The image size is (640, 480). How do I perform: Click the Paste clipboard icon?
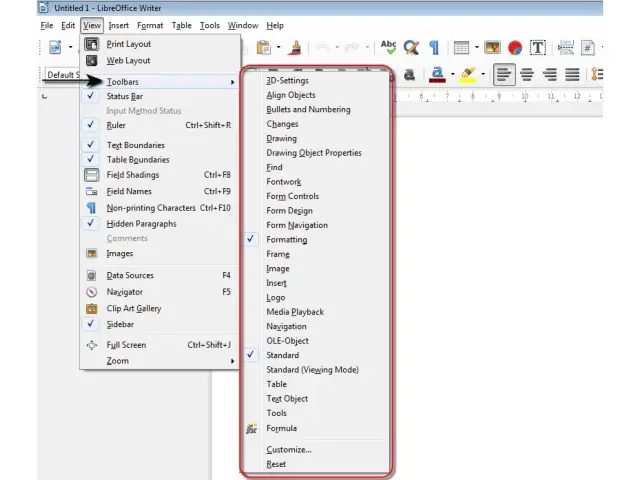point(264,47)
